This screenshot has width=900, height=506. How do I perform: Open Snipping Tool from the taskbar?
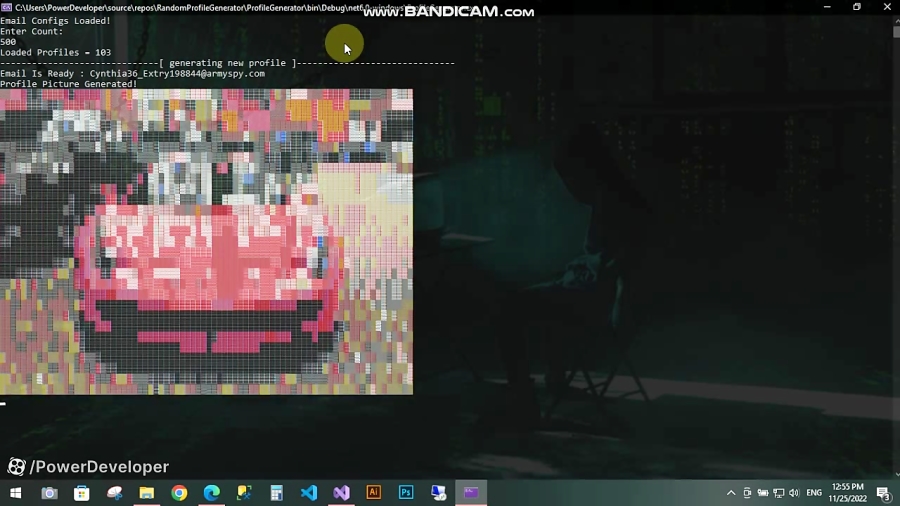pyautogui.click(x=115, y=493)
